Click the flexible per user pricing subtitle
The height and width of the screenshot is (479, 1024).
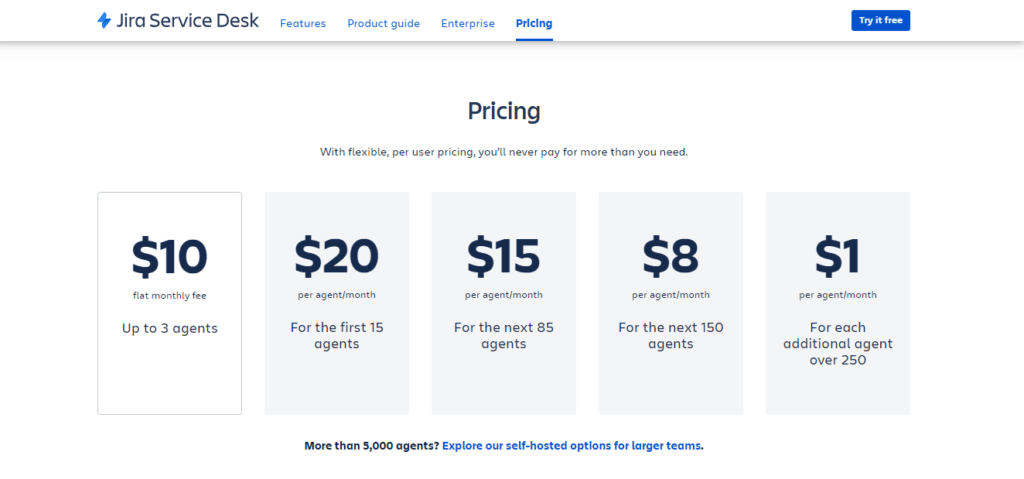click(504, 152)
